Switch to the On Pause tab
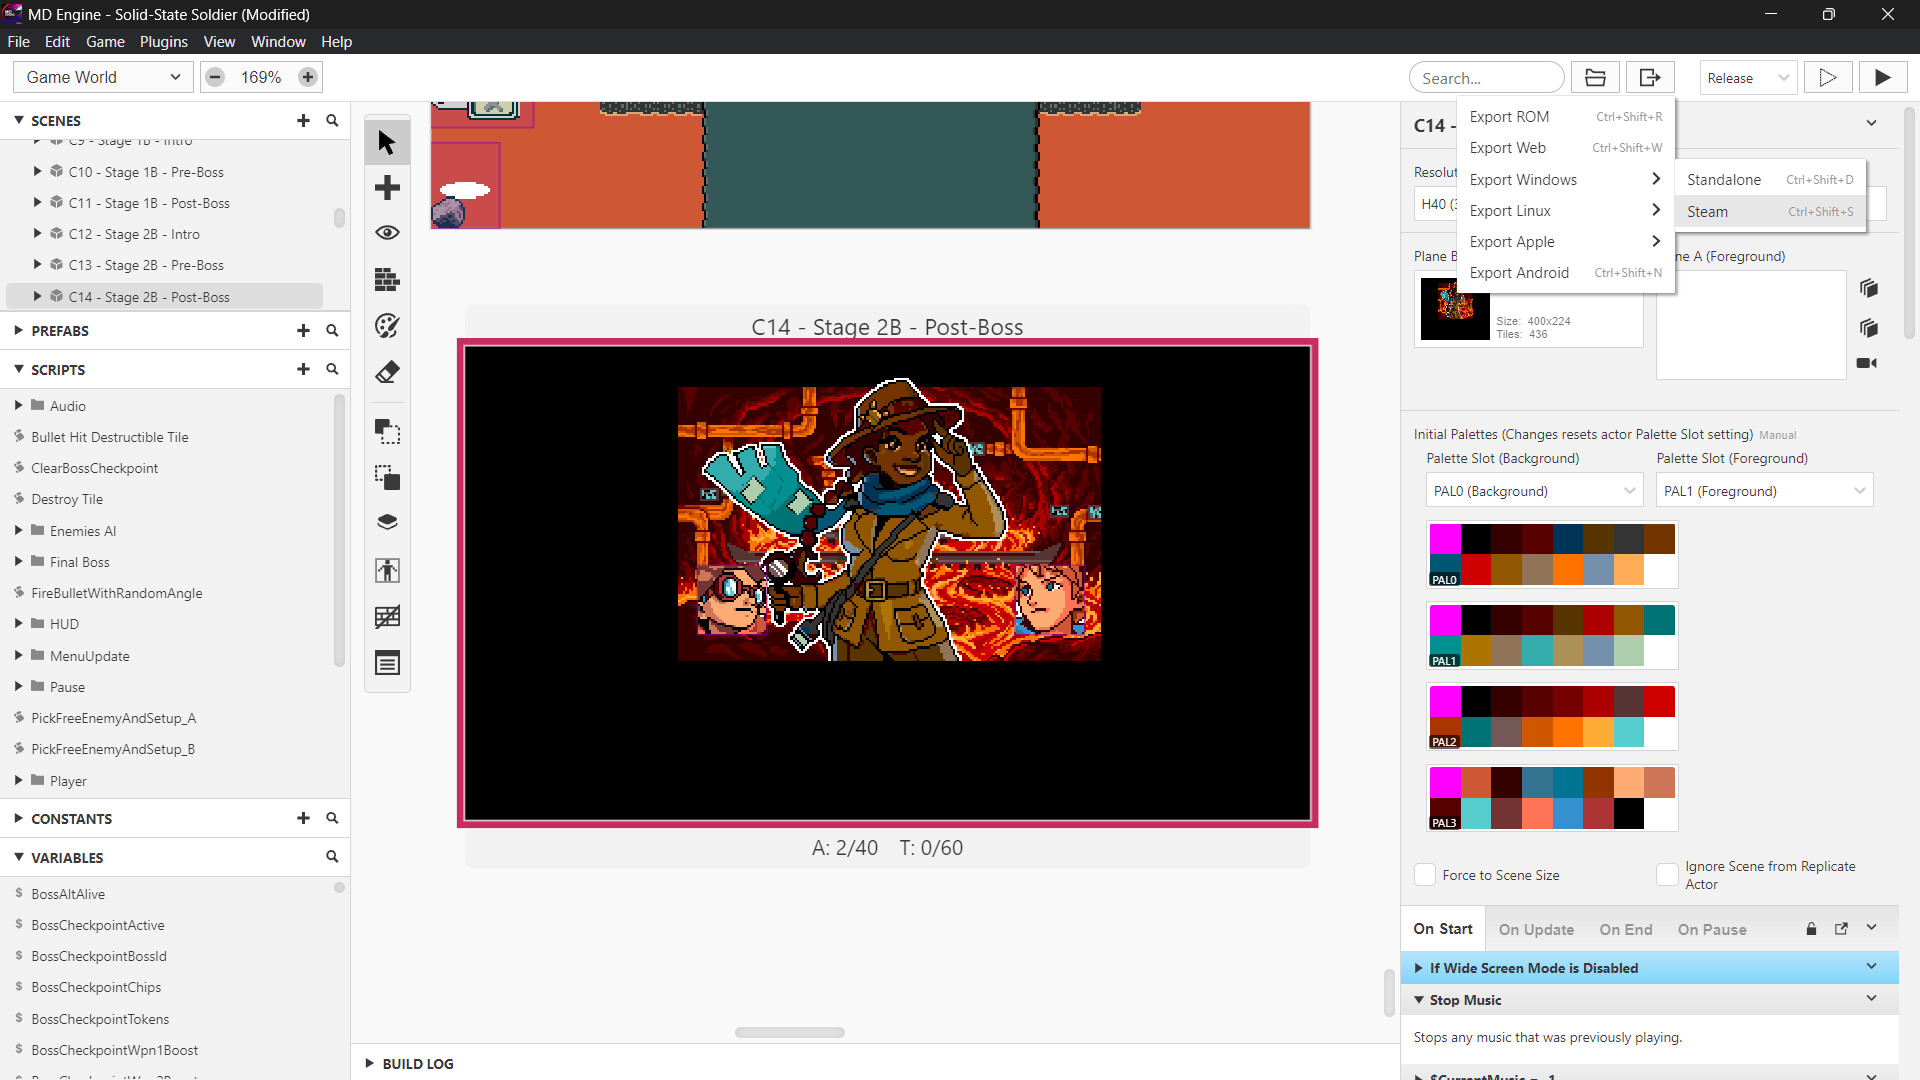The height and width of the screenshot is (1080, 1920). [1712, 930]
